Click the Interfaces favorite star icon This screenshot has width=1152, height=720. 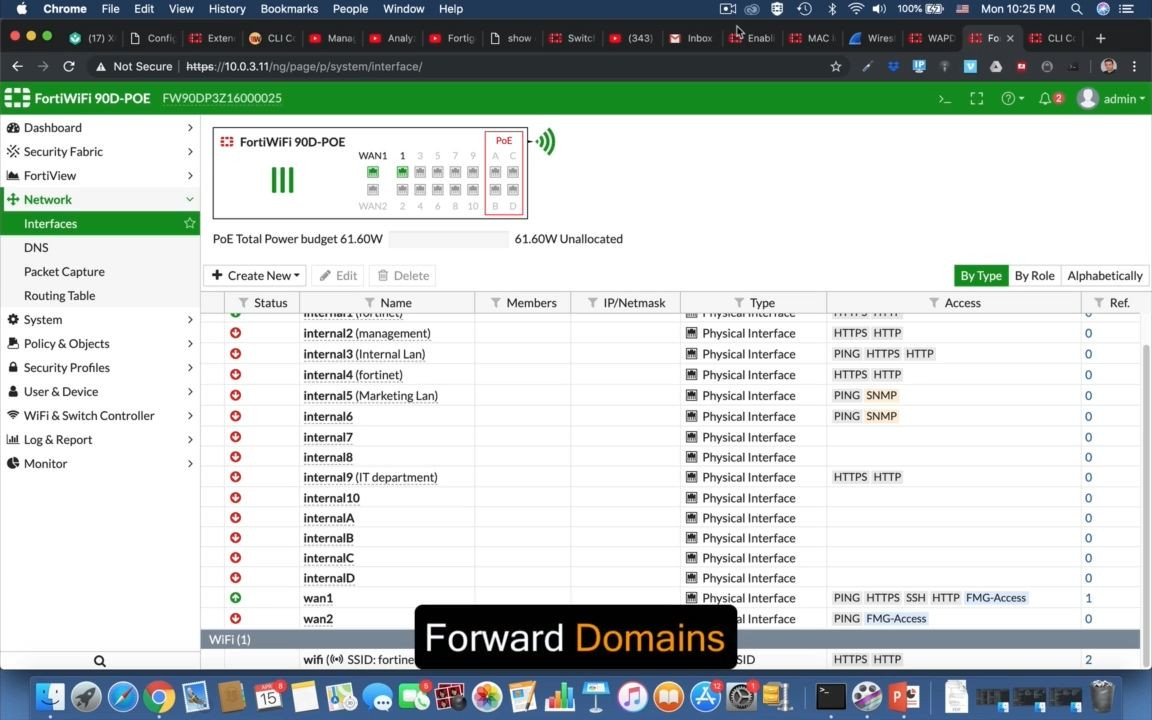(189, 224)
